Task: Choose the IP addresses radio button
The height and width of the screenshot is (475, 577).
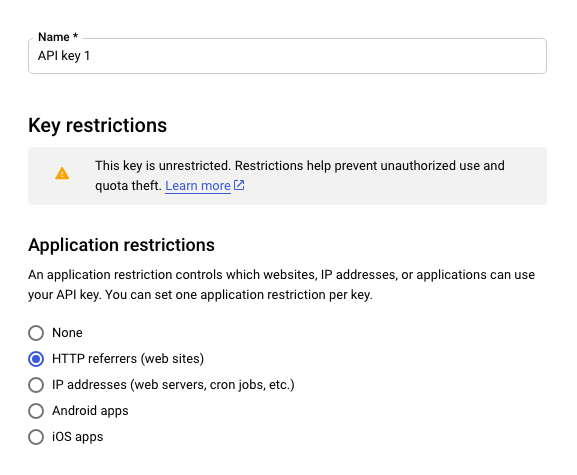Action: (x=36, y=385)
